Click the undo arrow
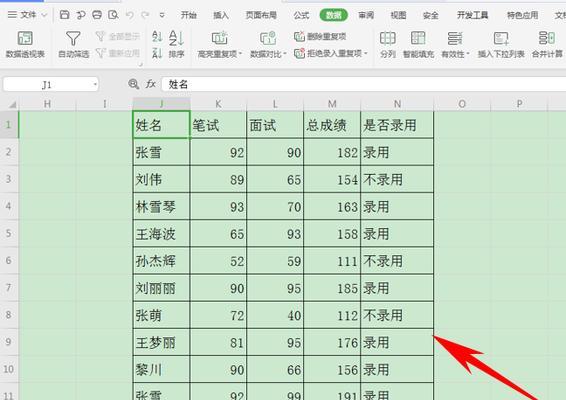The width and height of the screenshot is (566, 400). [130, 15]
